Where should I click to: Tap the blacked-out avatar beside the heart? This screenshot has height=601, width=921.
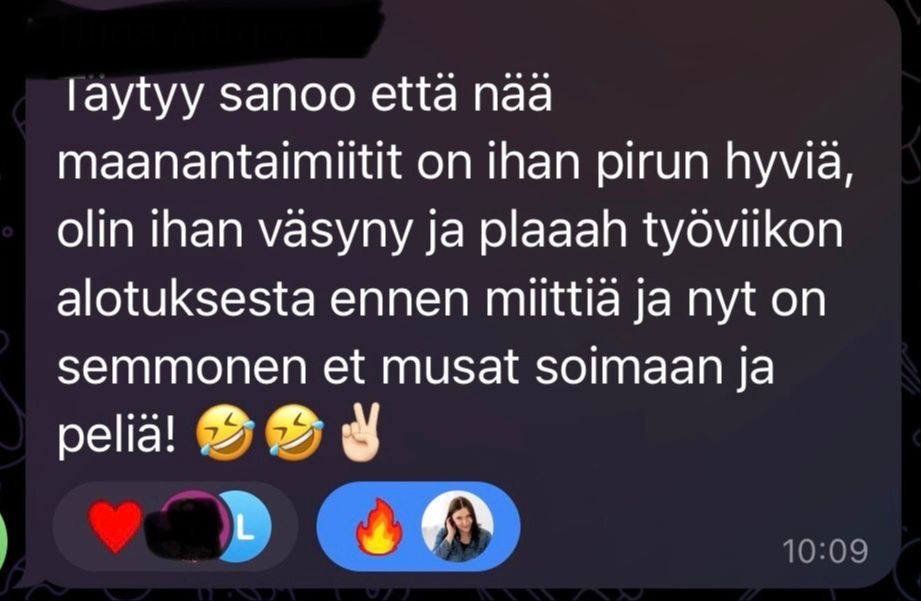[x=185, y=526]
